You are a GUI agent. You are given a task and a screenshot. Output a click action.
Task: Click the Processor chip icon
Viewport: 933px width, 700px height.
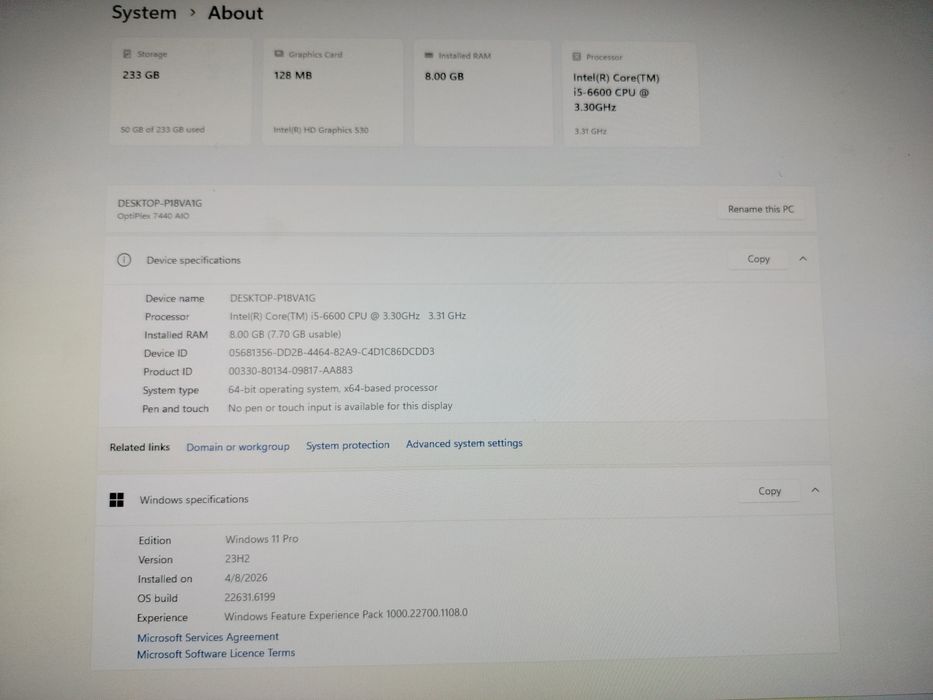(577, 57)
